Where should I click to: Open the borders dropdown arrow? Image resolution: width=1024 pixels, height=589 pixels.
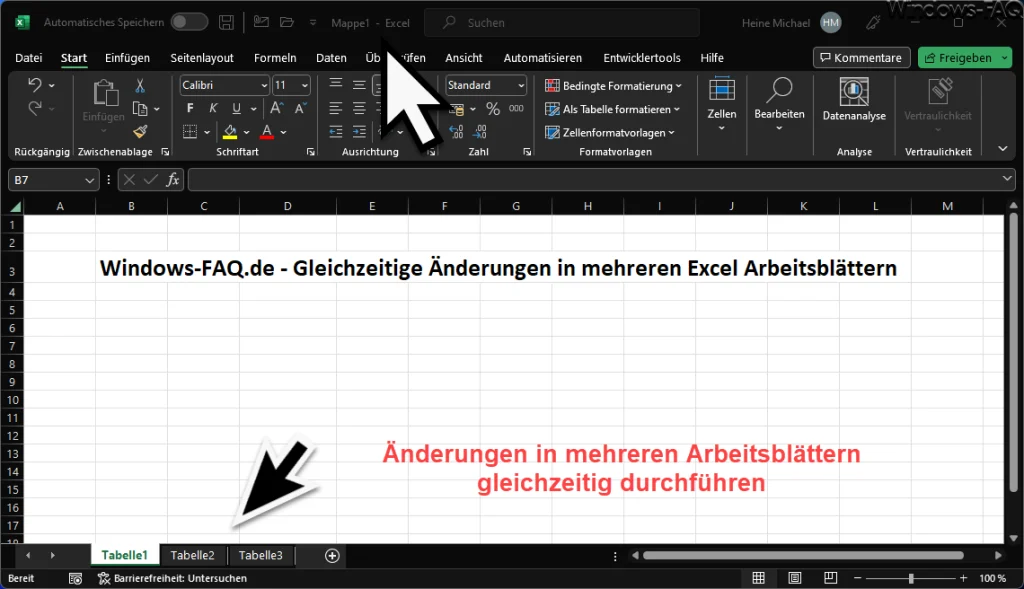point(207,133)
